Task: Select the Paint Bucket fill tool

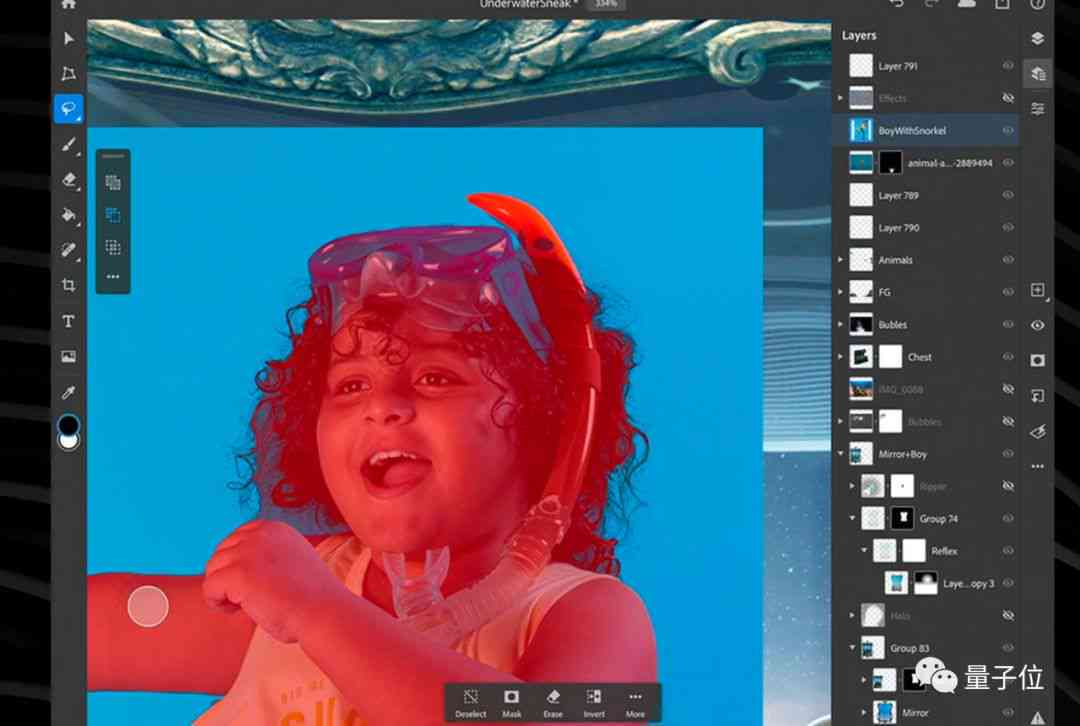Action: [x=68, y=215]
